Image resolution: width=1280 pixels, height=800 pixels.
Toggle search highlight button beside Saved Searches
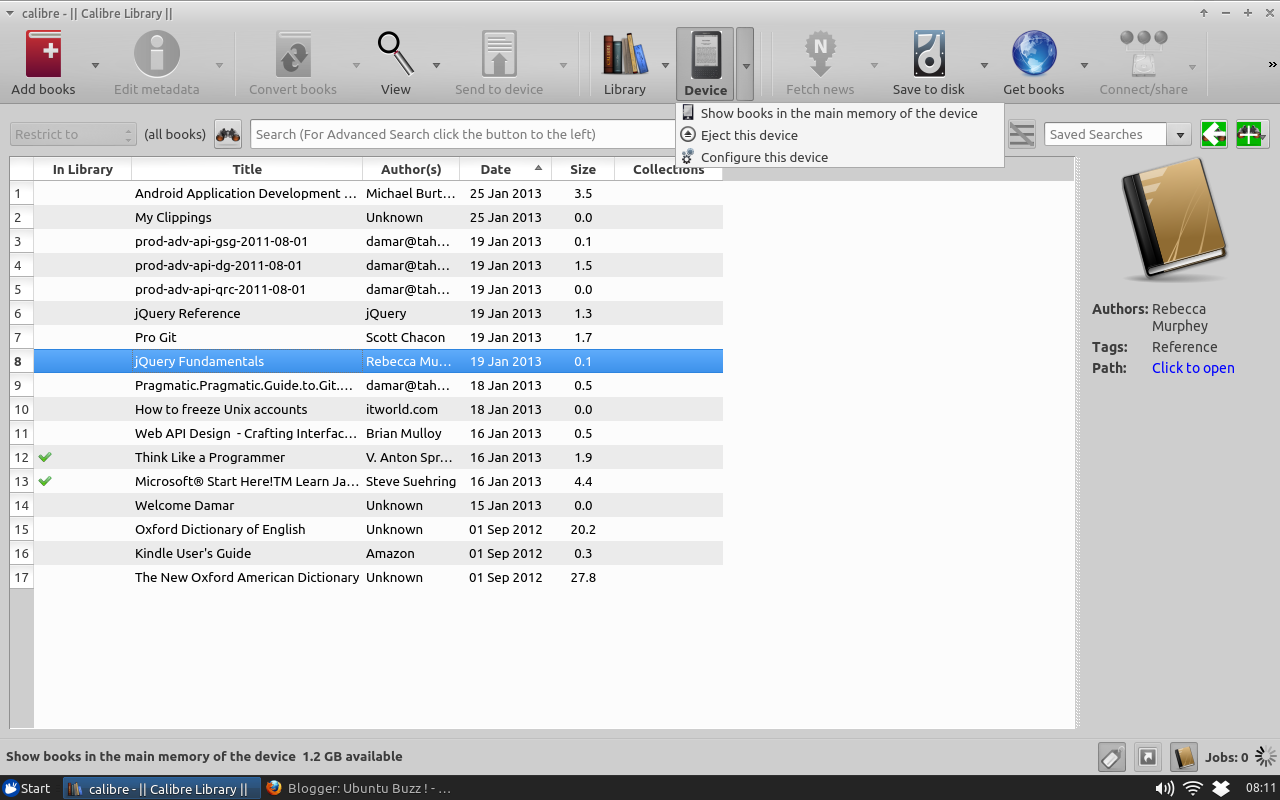coord(1022,134)
